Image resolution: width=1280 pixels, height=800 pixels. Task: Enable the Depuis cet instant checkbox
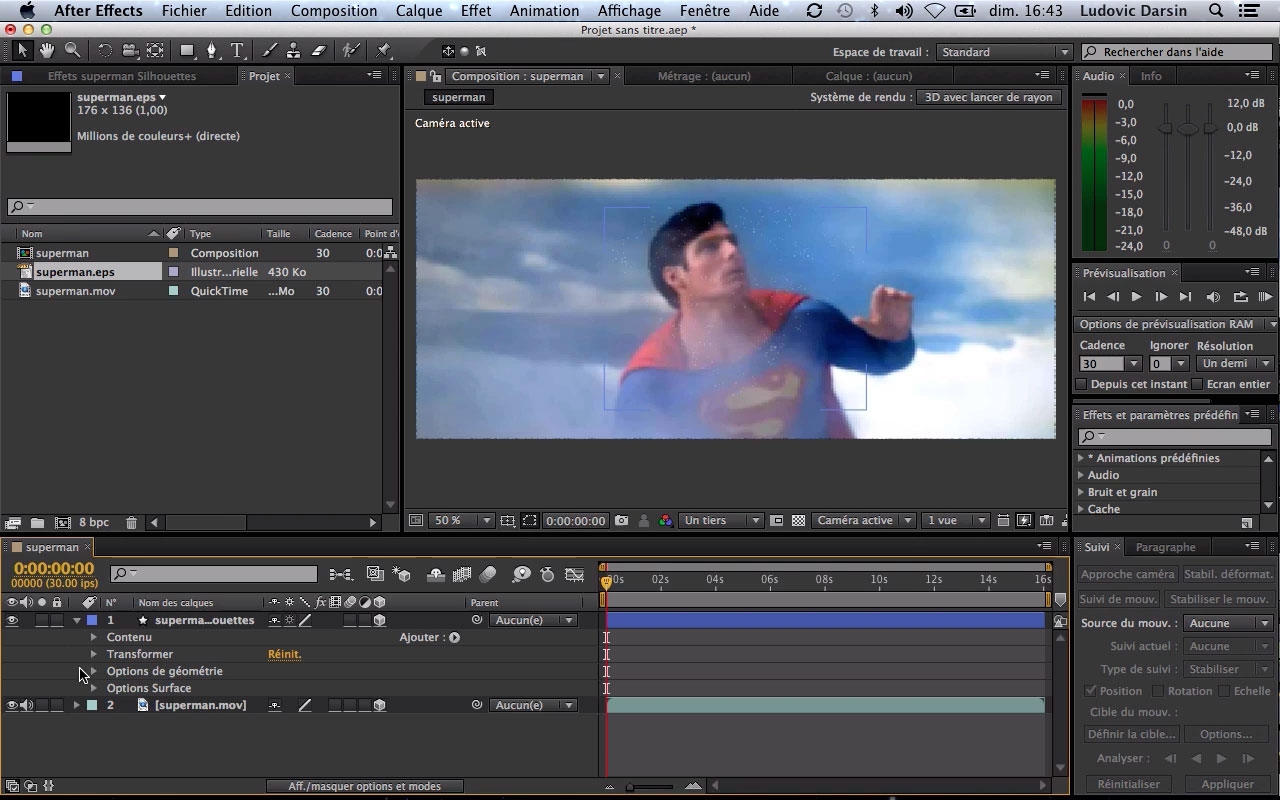[1081, 384]
